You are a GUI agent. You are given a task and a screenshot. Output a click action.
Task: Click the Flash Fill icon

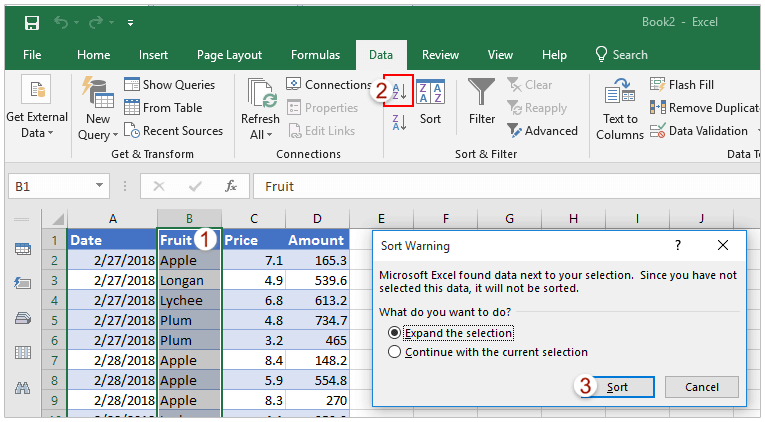pyautogui.click(x=658, y=84)
